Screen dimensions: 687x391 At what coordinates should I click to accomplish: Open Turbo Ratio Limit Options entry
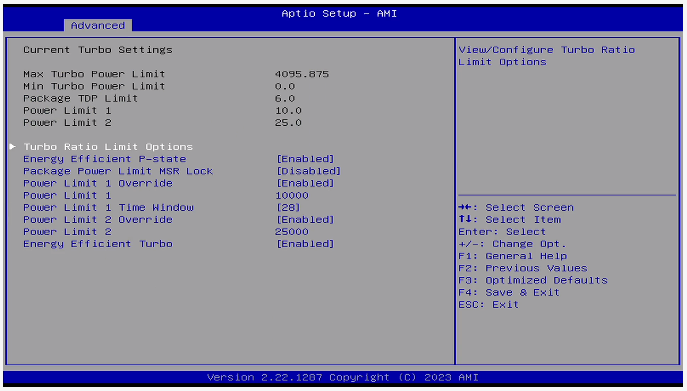pyautogui.click(x=108, y=146)
